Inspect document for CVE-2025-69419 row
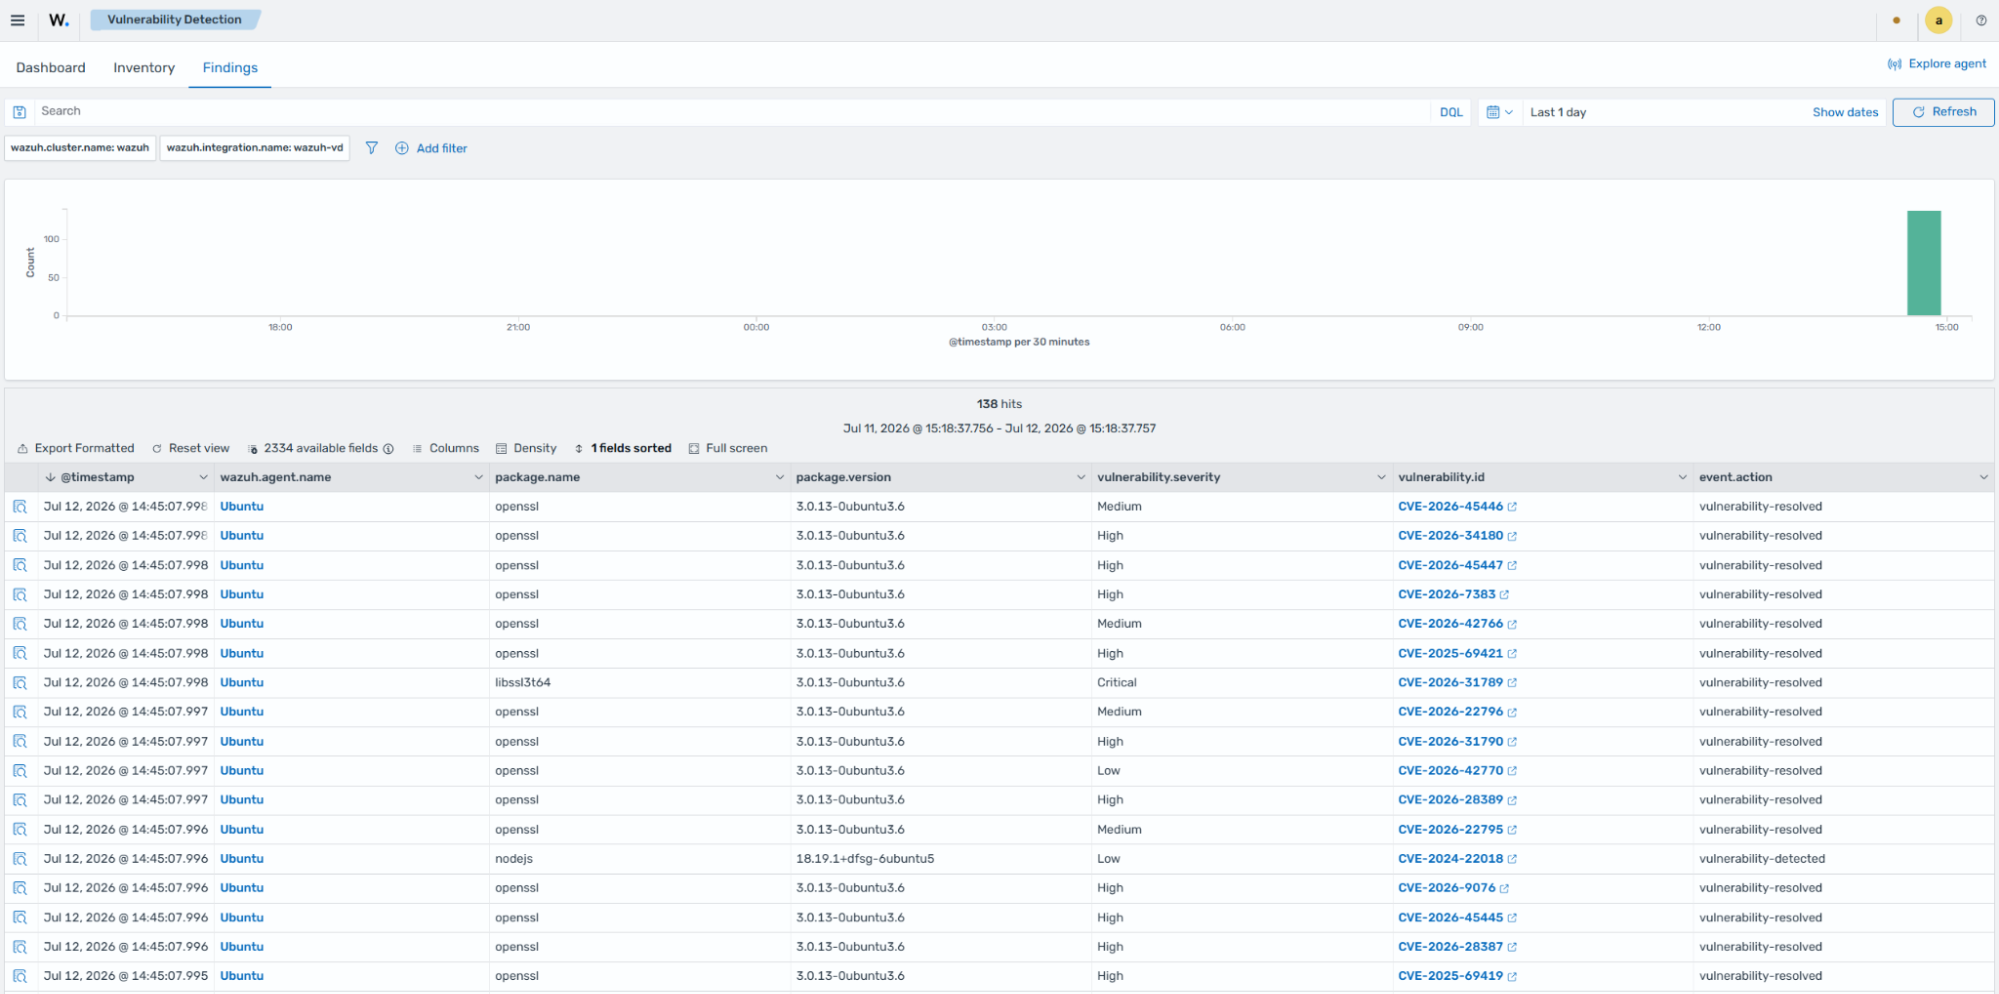The image size is (1999, 994). coord(20,976)
